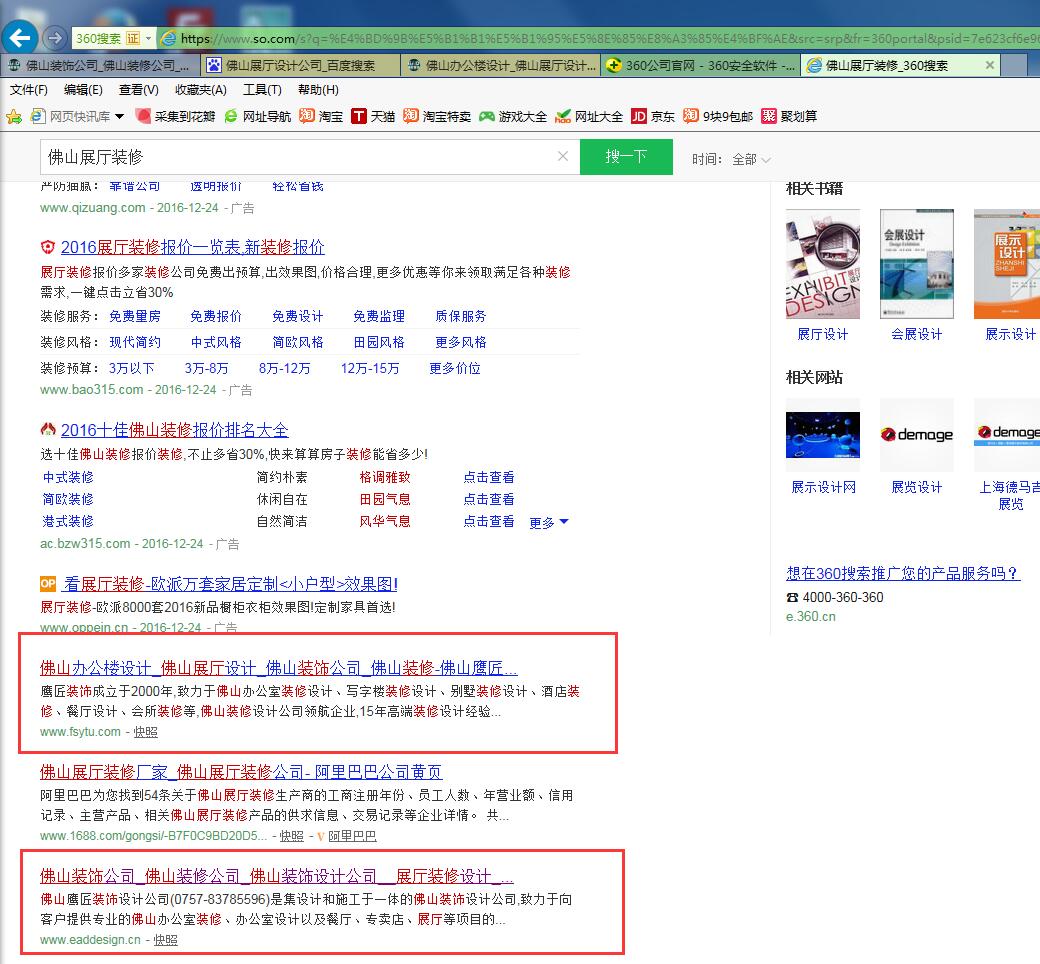Expand the 时间 全部 filter dropdown
Screen dimensions: 1040x964
(751, 159)
